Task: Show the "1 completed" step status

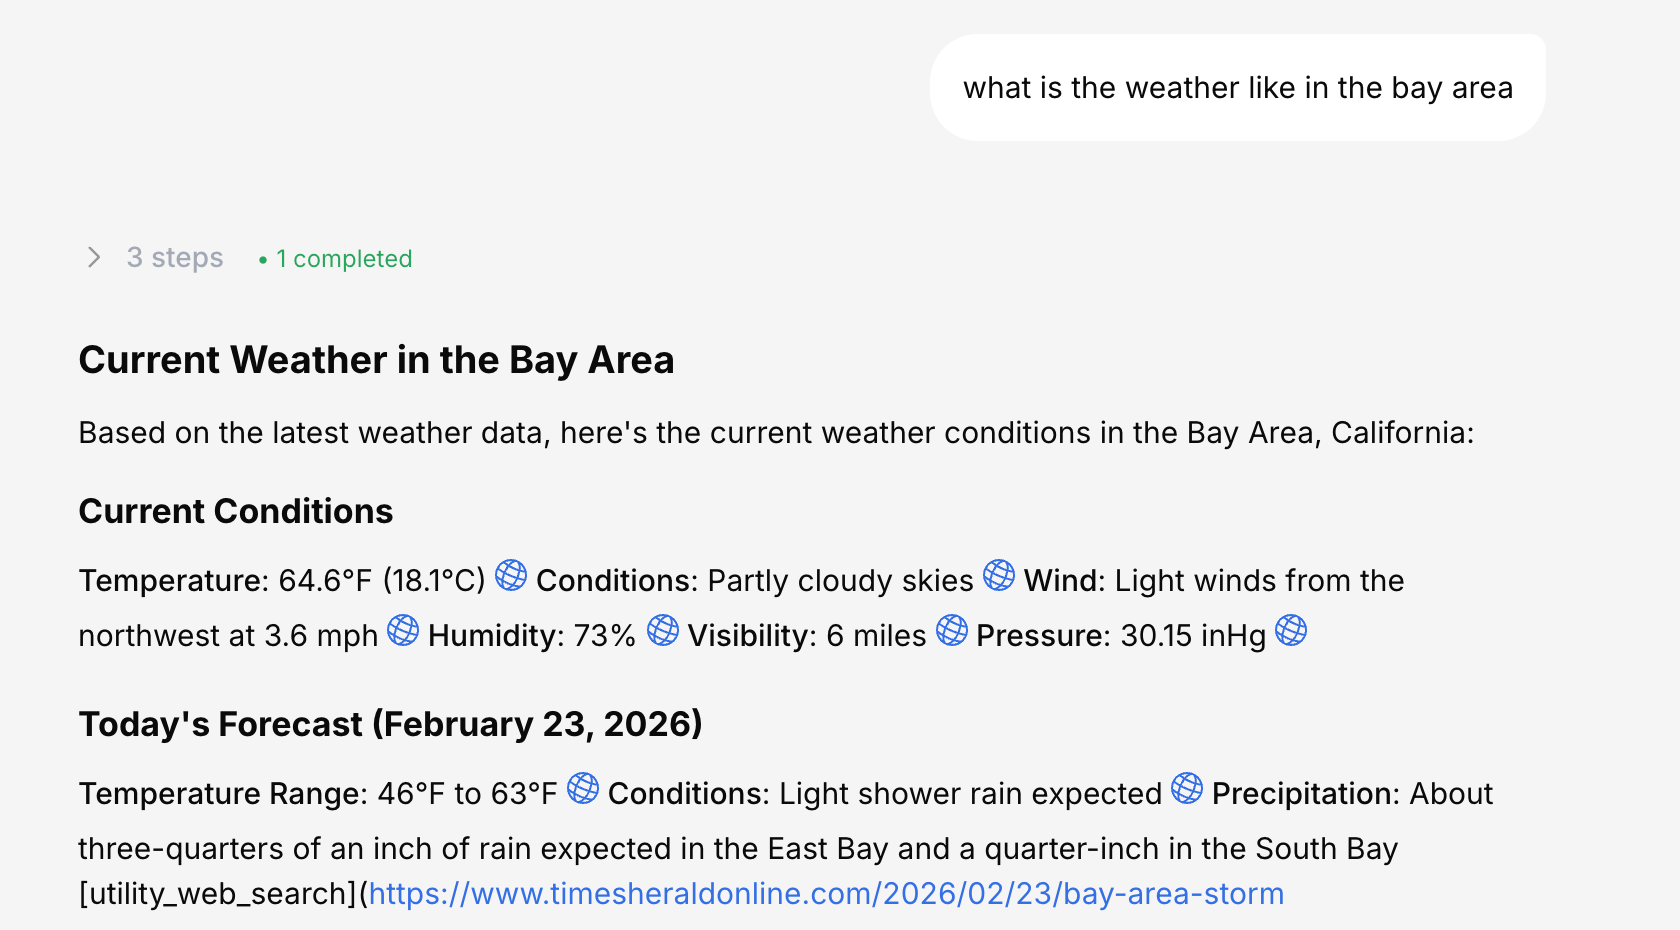Action: click(x=336, y=259)
